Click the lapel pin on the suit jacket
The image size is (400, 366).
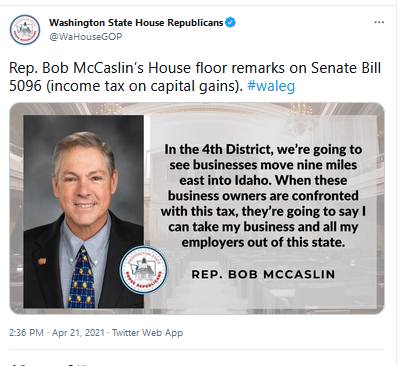42,261
